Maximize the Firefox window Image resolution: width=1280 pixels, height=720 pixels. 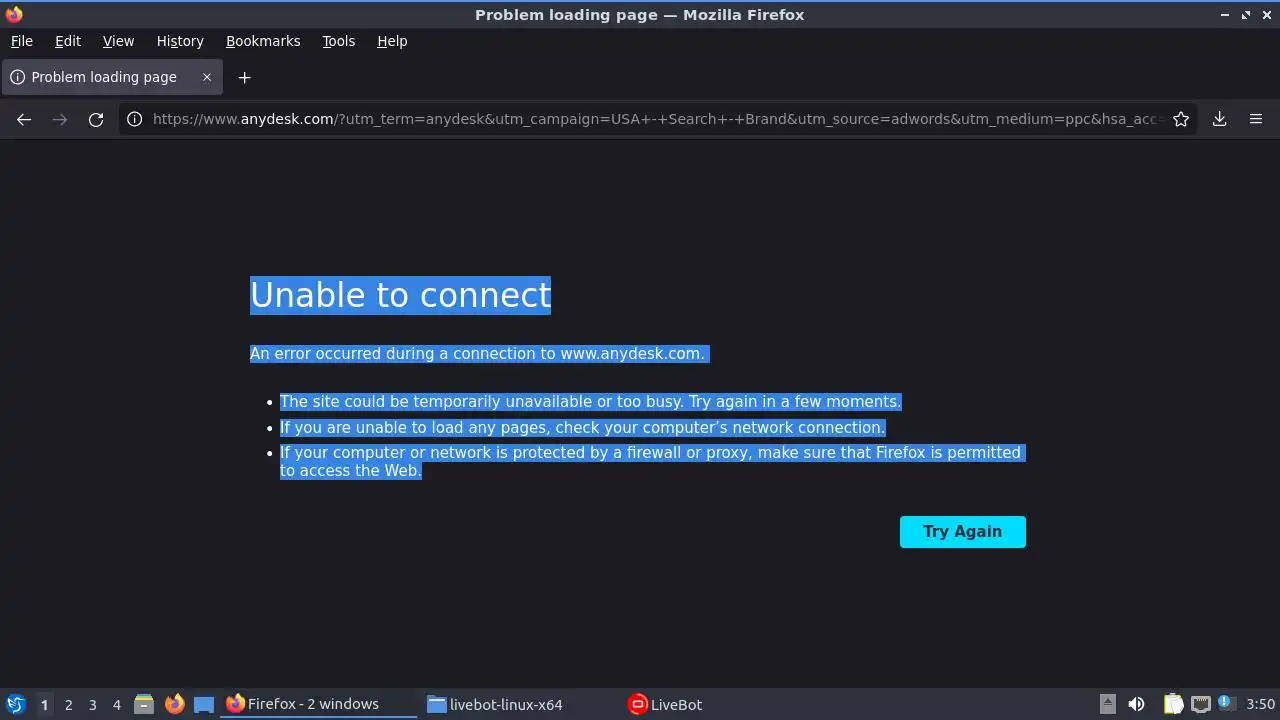[1246, 15]
